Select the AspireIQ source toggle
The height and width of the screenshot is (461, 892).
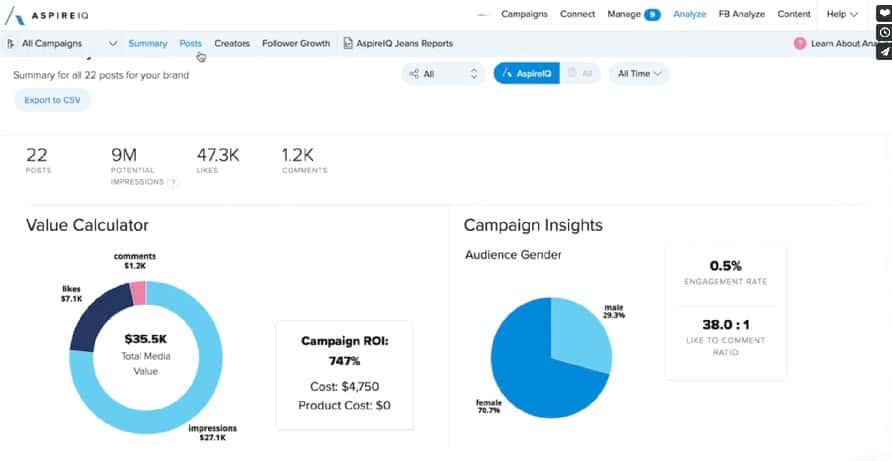tap(527, 73)
